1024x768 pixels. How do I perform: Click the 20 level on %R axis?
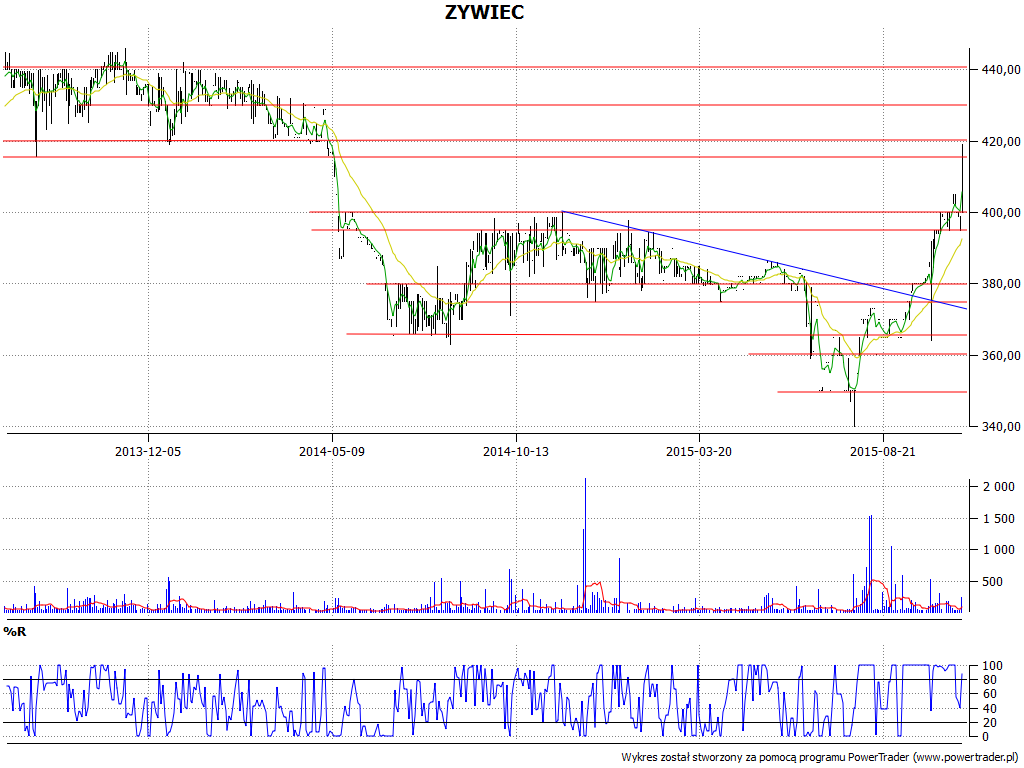pos(989,723)
